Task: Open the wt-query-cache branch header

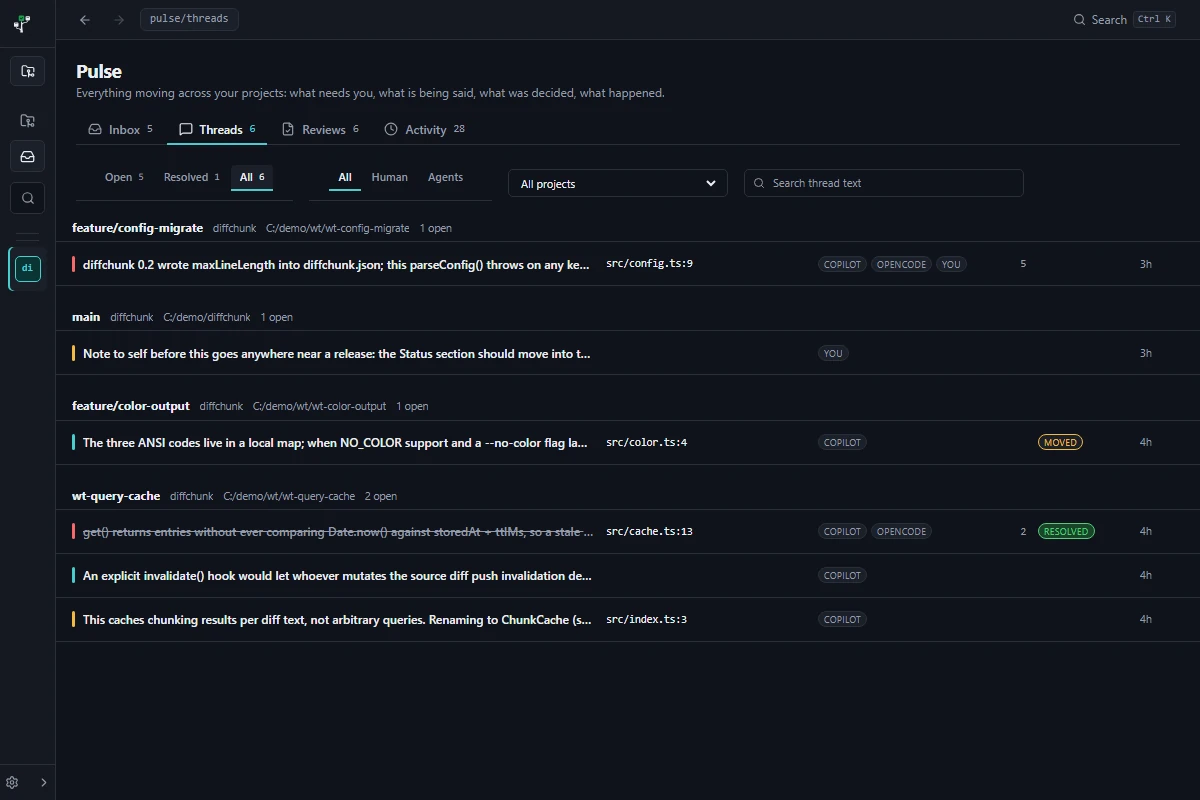Action: [116, 496]
